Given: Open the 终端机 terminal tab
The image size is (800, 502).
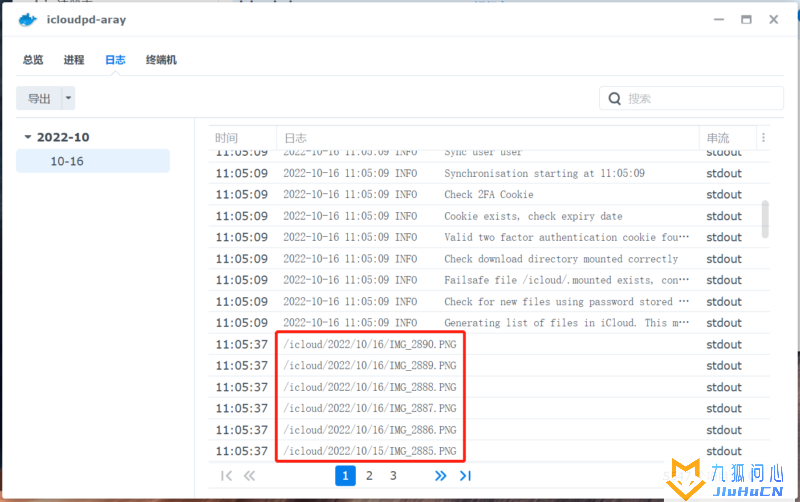Looking at the screenshot, I should click(161, 60).
